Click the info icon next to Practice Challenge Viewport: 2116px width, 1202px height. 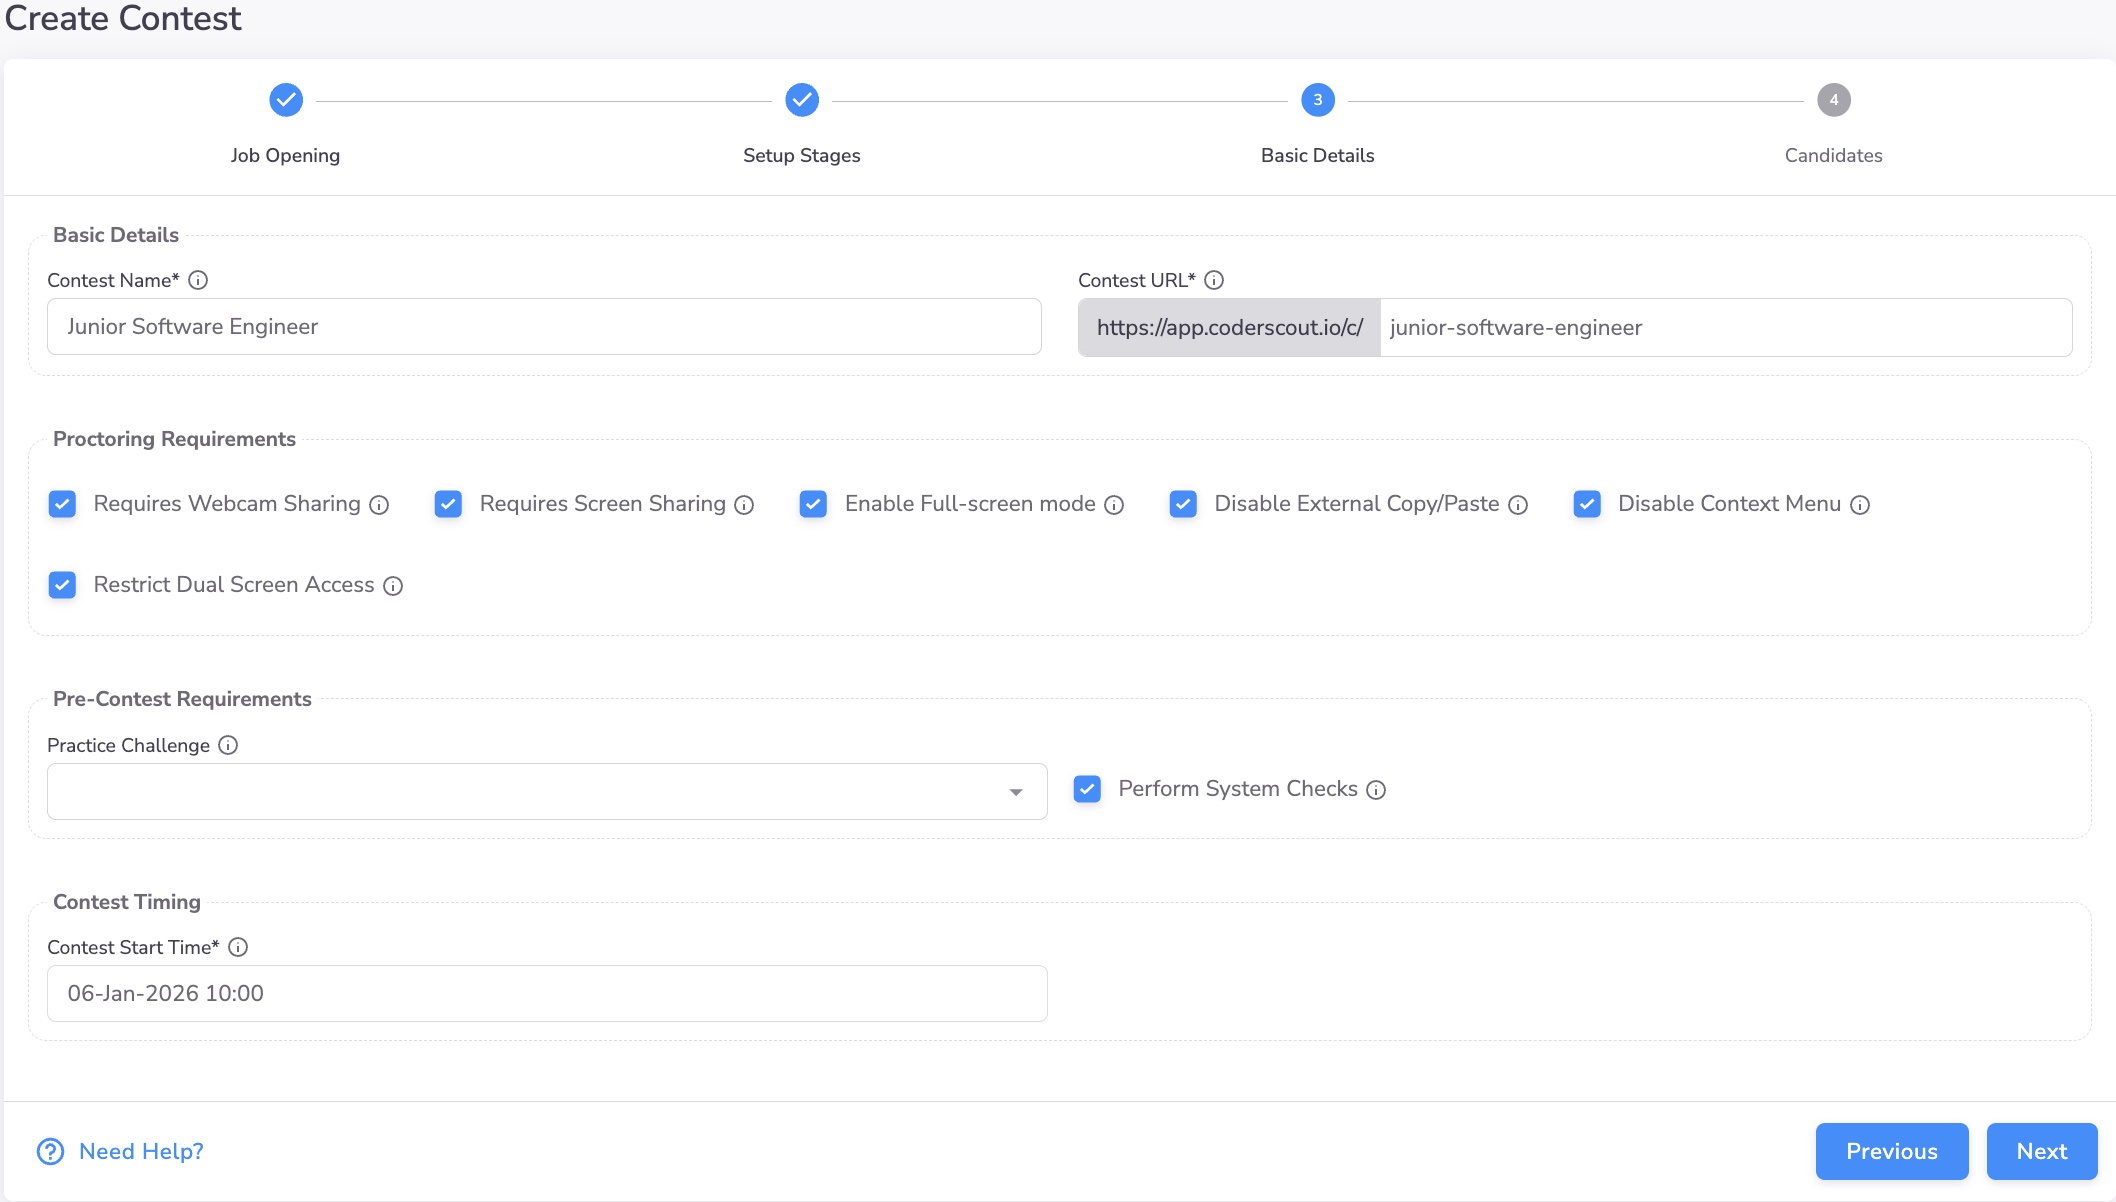pos(228,745)
